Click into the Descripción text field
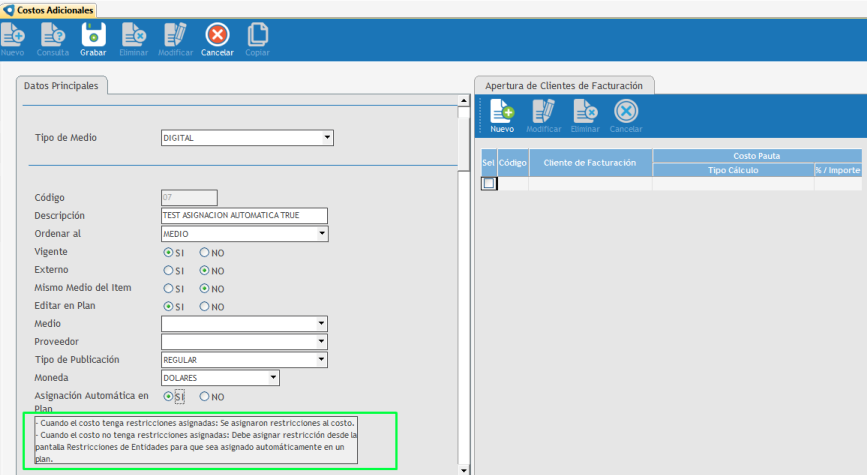This screenshot has width=867, height=475. [244, 216]
